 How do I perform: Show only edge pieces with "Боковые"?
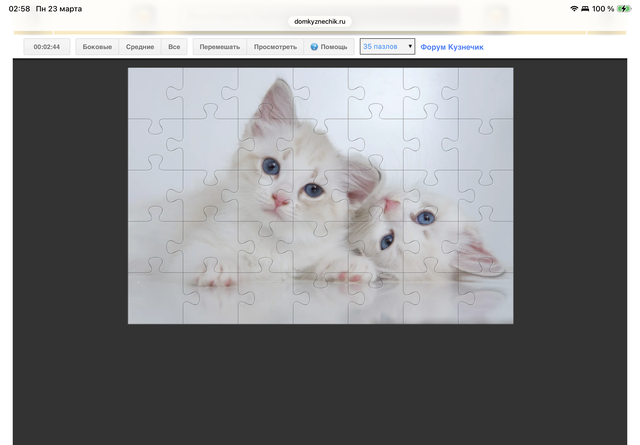[x=97, y=47]
